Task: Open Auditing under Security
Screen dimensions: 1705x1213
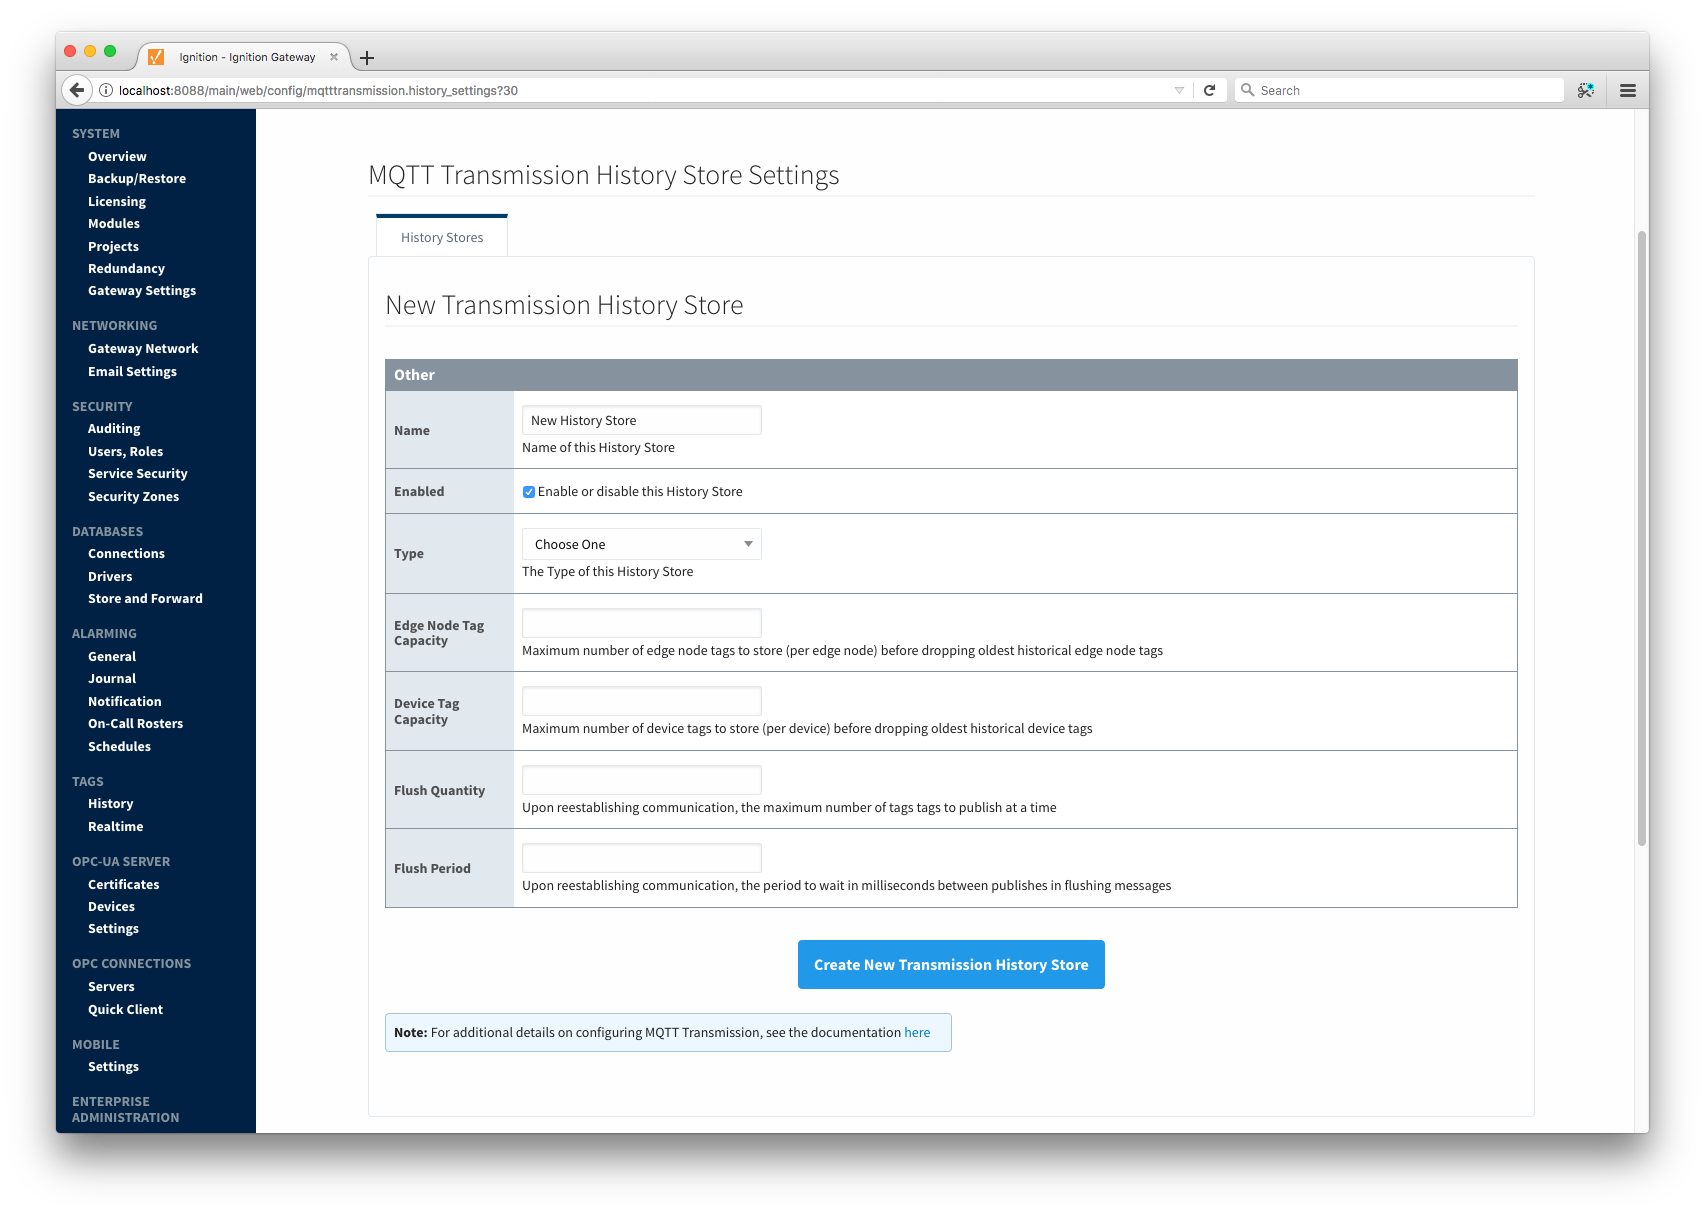Action: point(114,429)
